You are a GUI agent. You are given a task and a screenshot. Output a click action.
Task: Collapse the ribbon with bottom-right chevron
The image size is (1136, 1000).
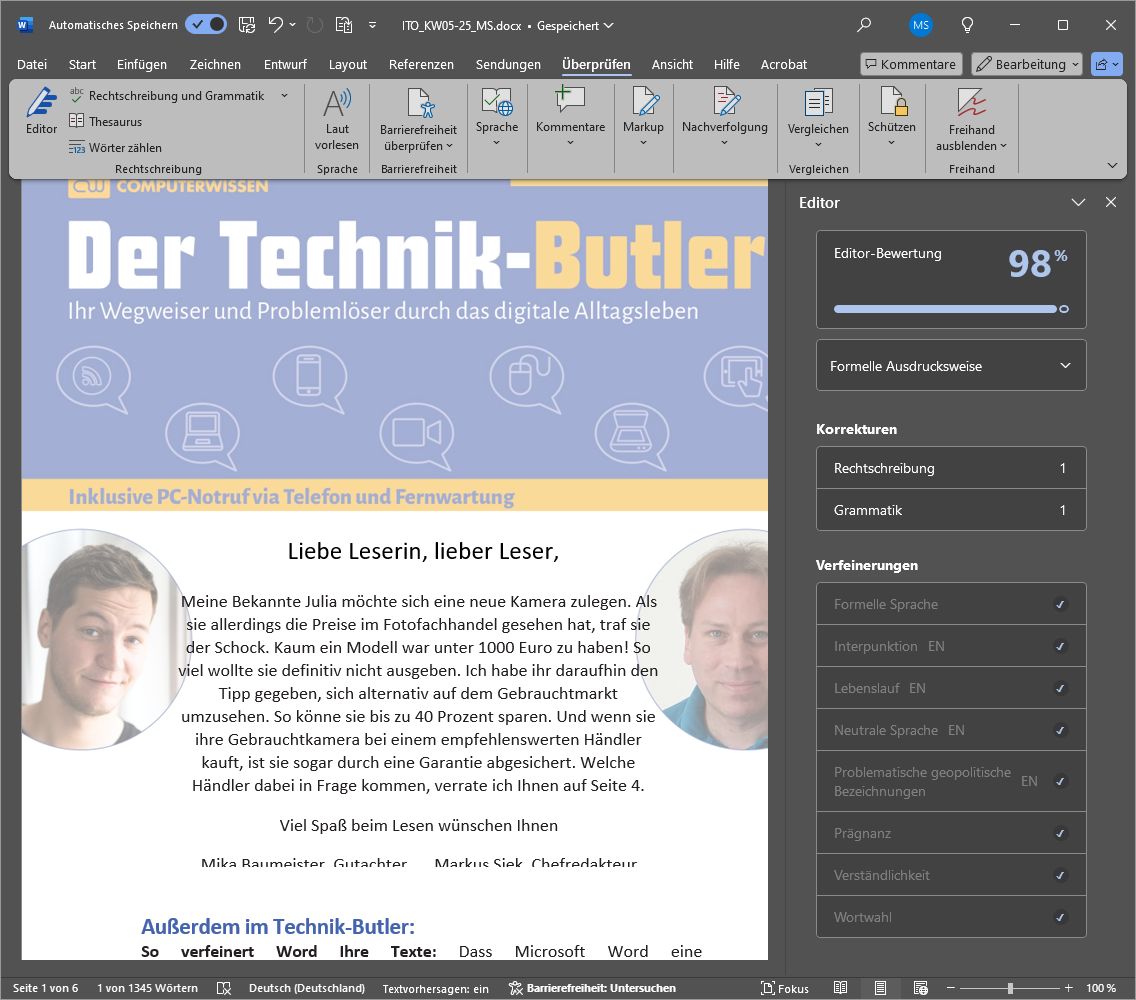click(x=1112, y=166)
